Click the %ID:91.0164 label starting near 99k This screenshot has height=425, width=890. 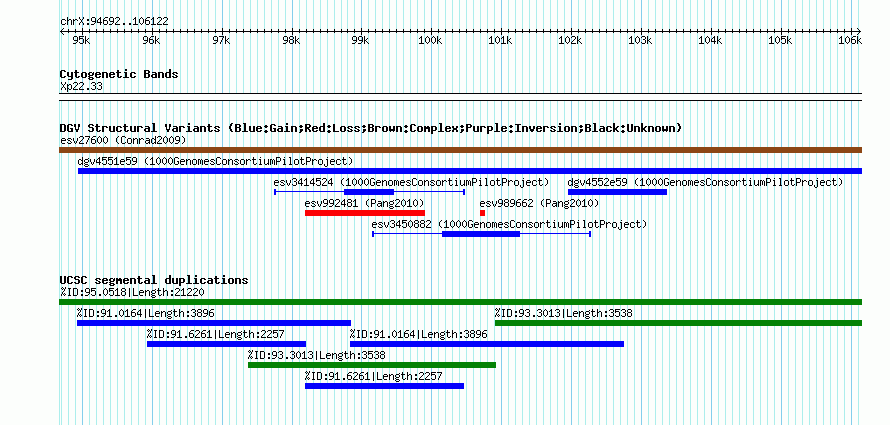pos(418,334)
